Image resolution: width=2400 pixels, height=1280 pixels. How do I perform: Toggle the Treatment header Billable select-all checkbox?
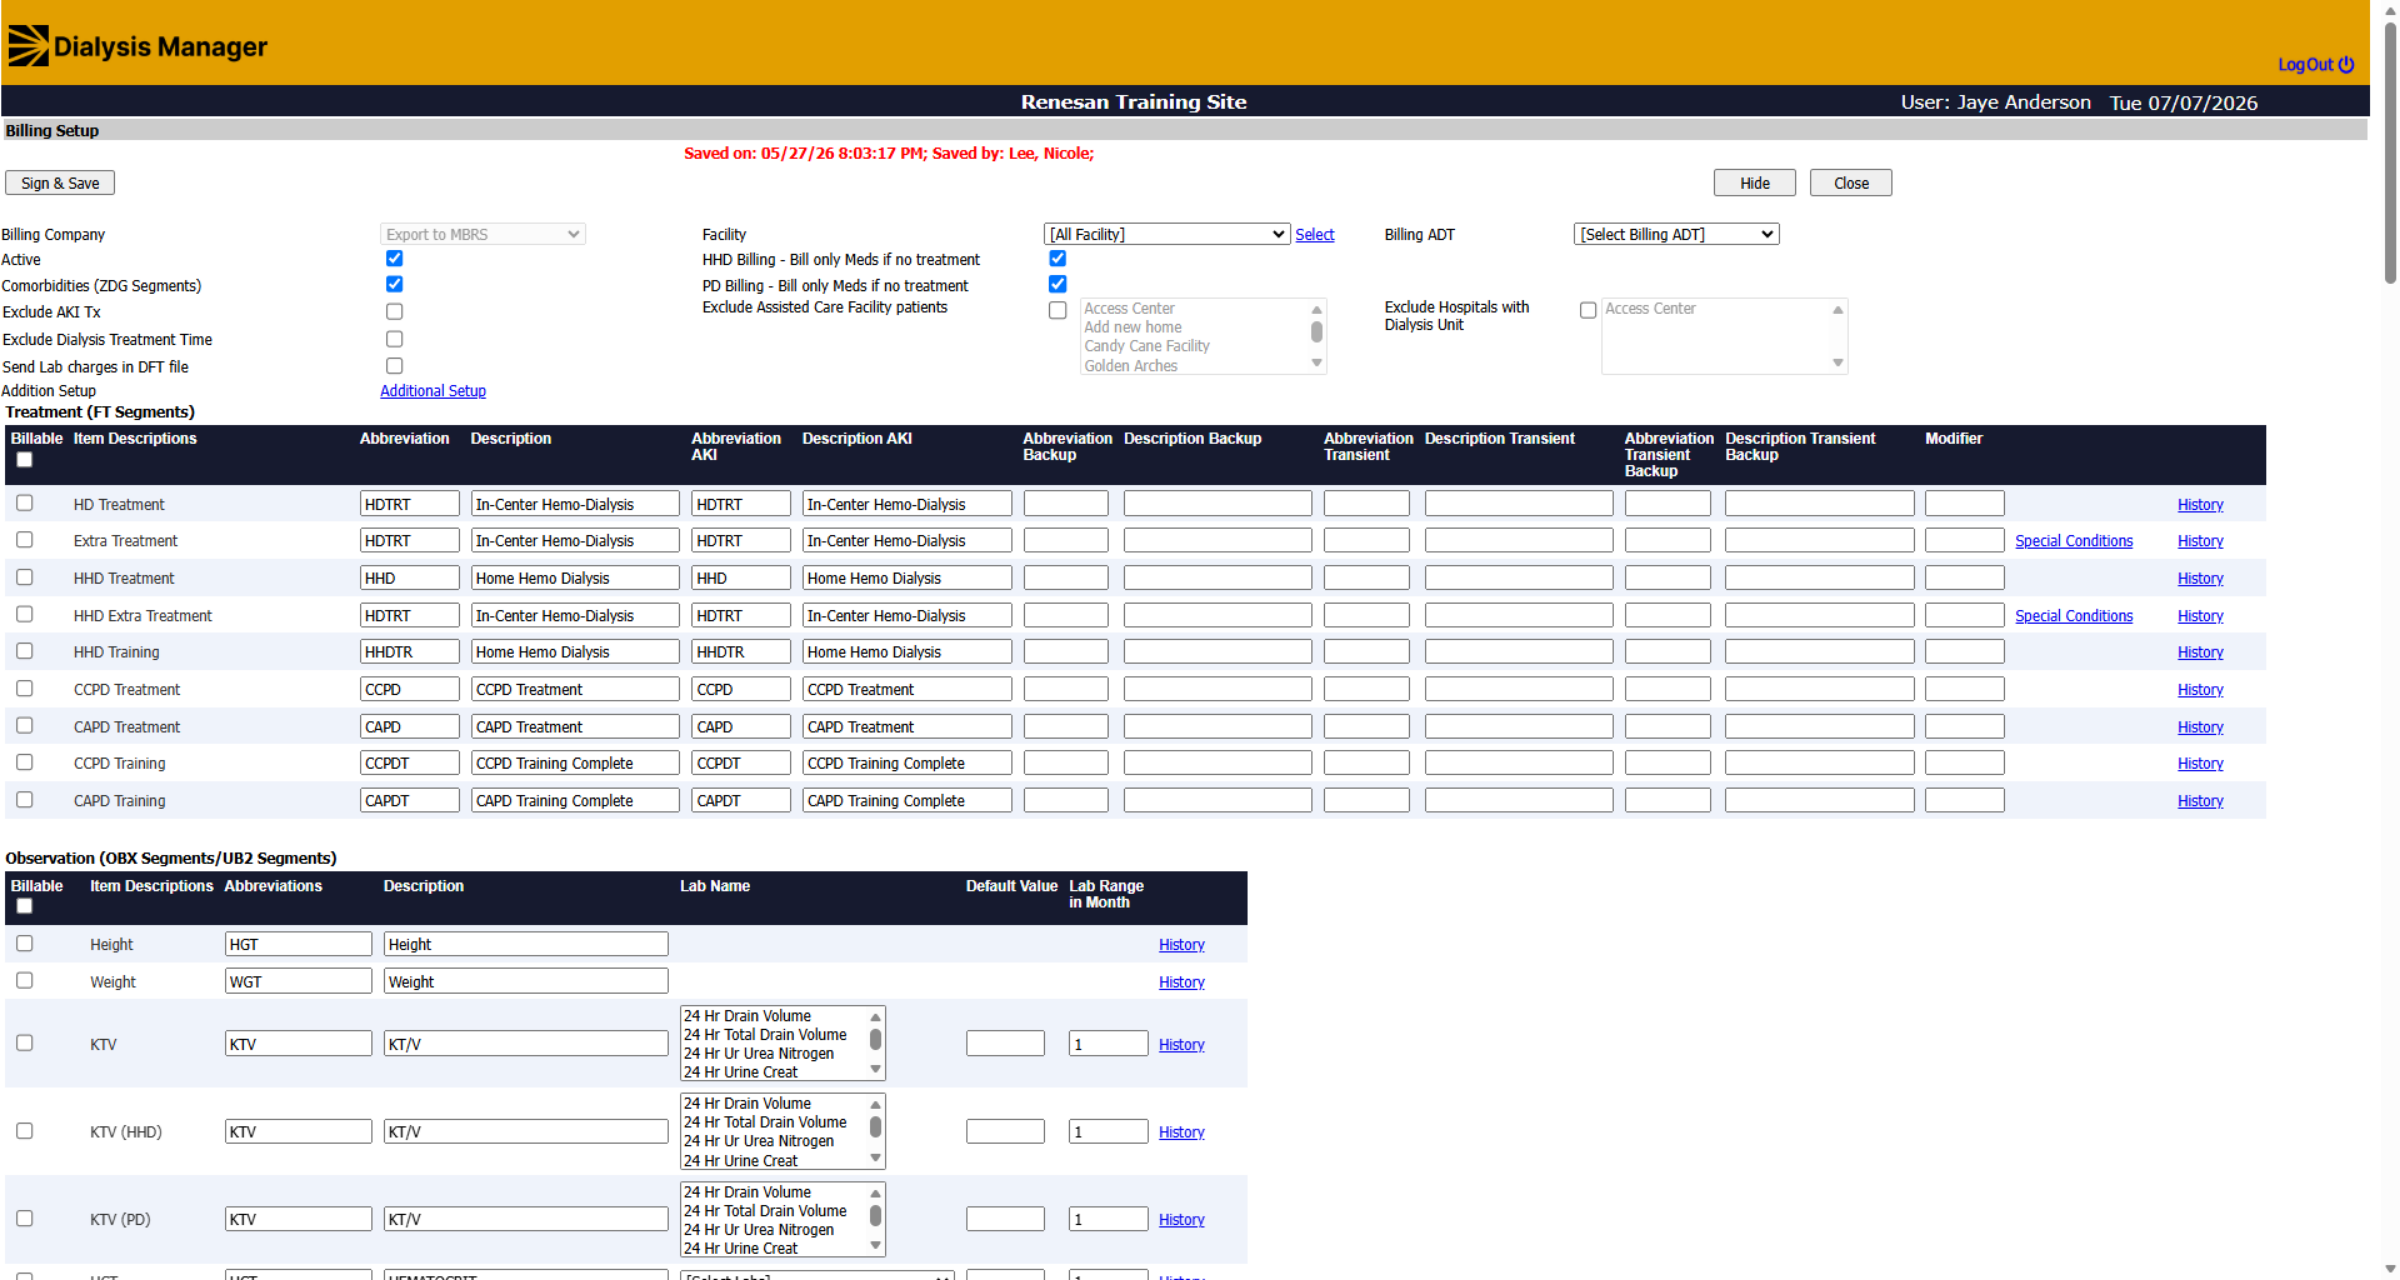[x=24, y=460]
